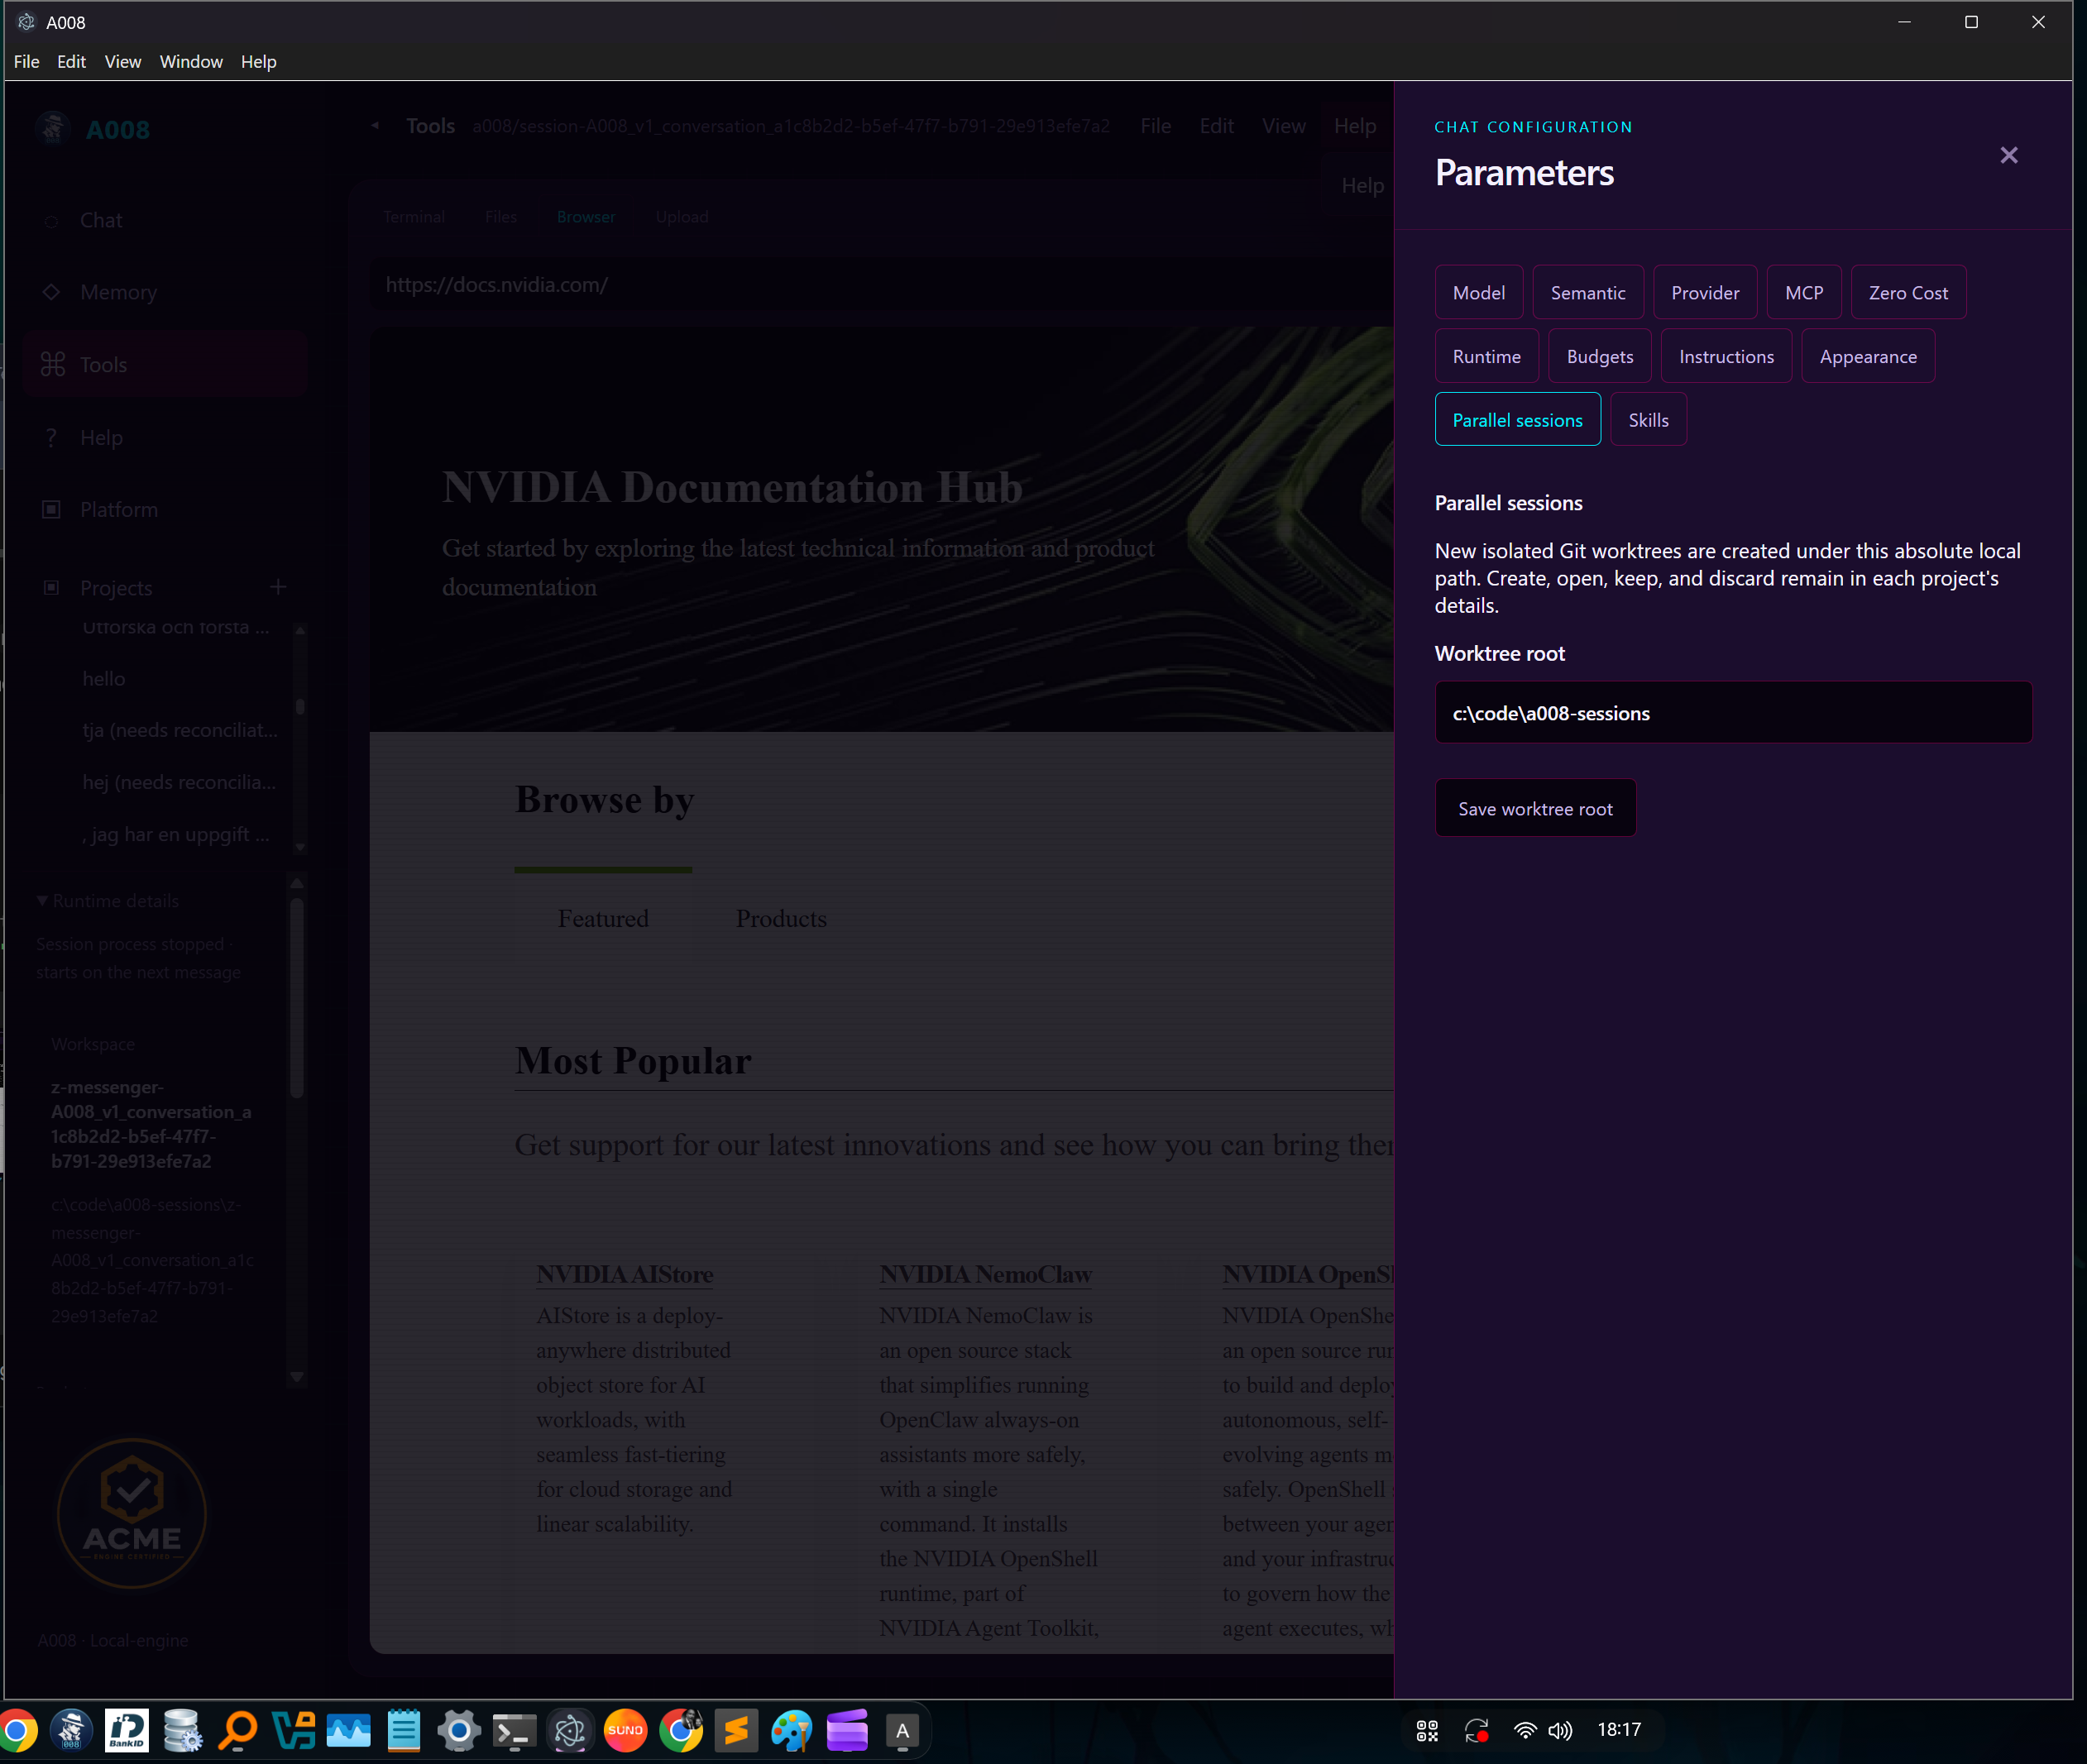Open the Zero Cost tab

[1908, 292]
